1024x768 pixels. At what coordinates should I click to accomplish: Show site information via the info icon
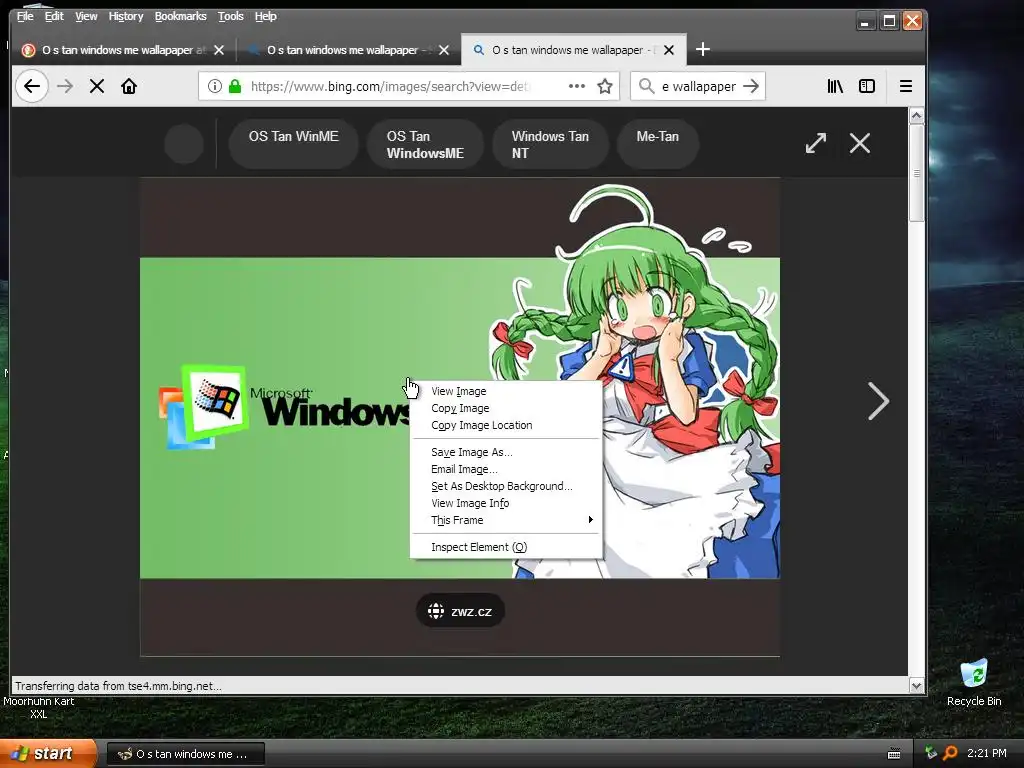(x=215, y=86)
